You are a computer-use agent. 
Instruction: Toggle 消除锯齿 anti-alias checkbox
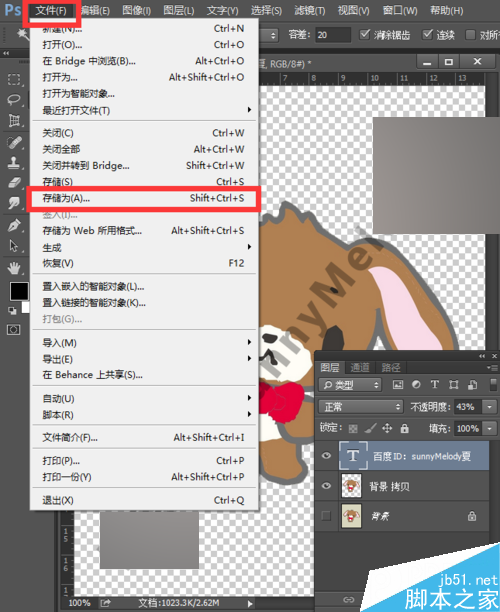point(365,34)
